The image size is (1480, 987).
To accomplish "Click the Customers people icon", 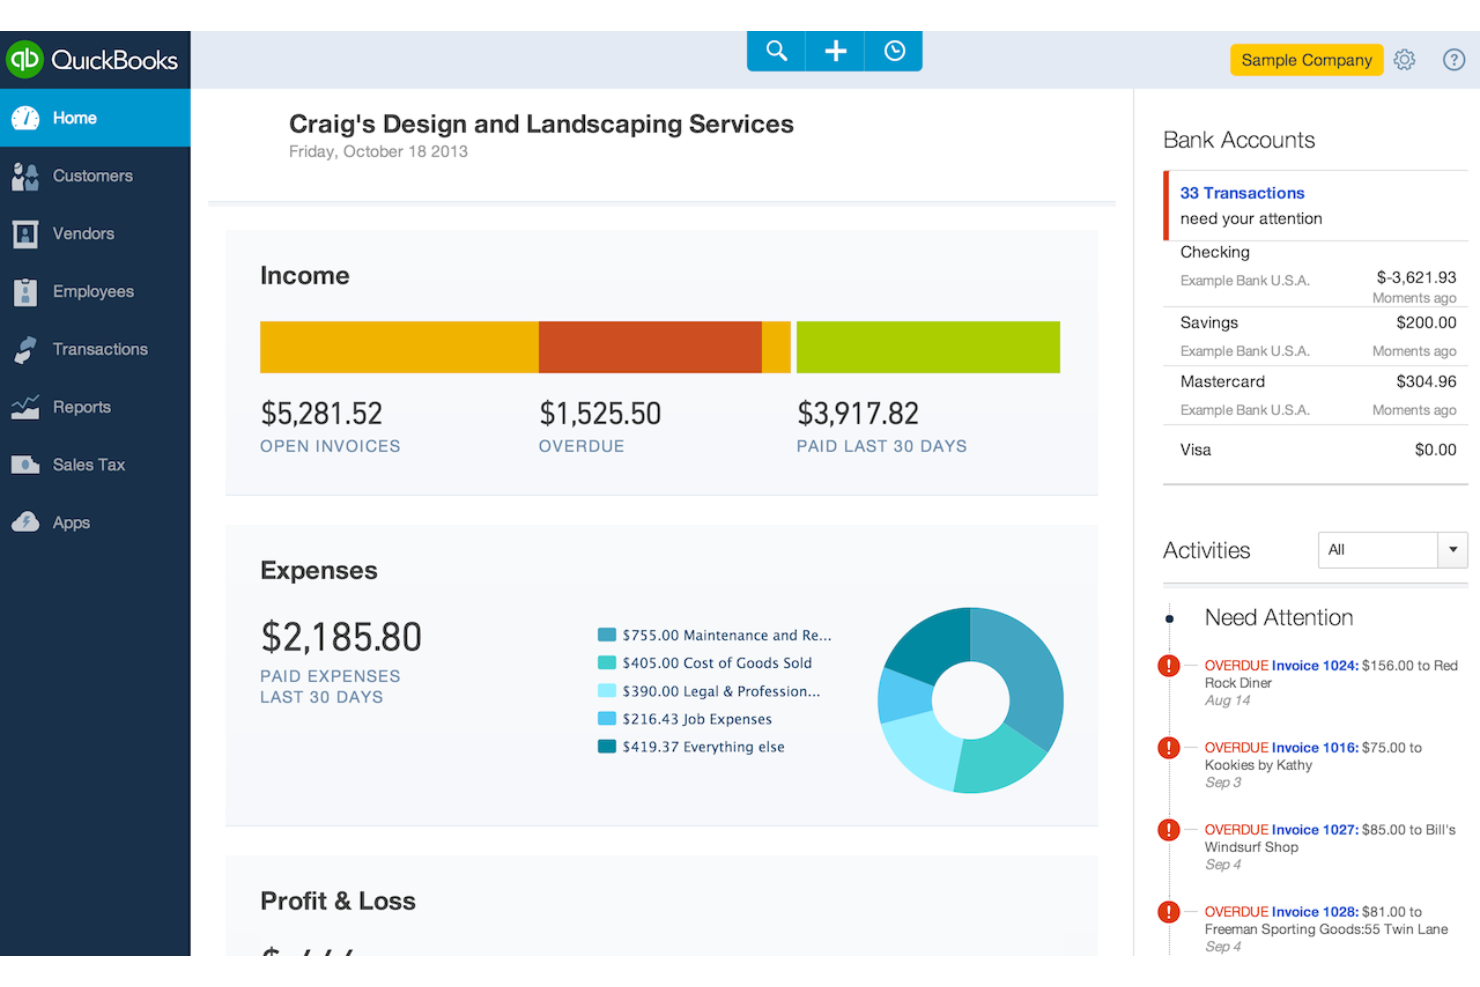I will pos(25,176).
